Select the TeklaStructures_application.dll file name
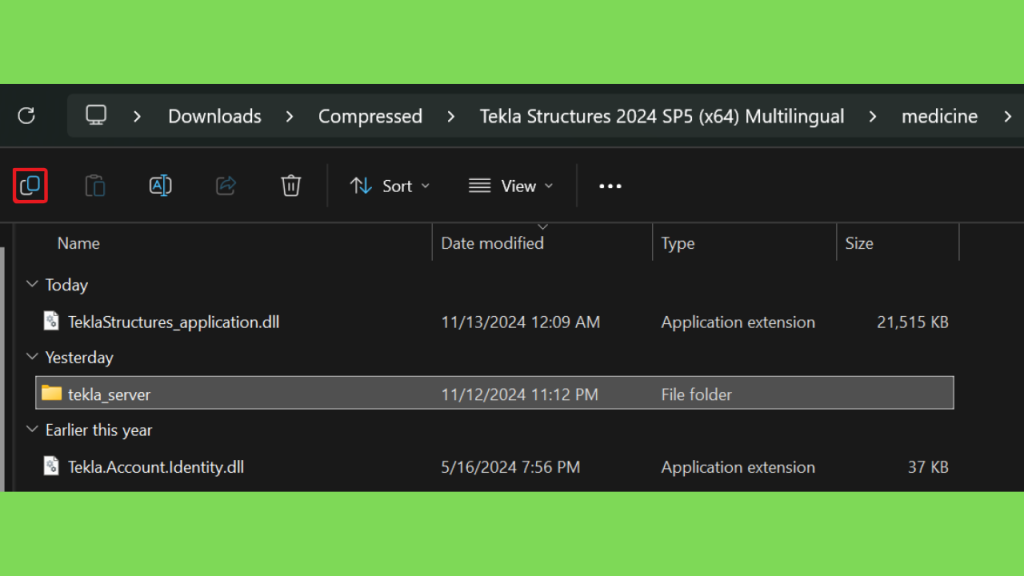This screenshot has width=1024, height=576. (x=174, y=322)
